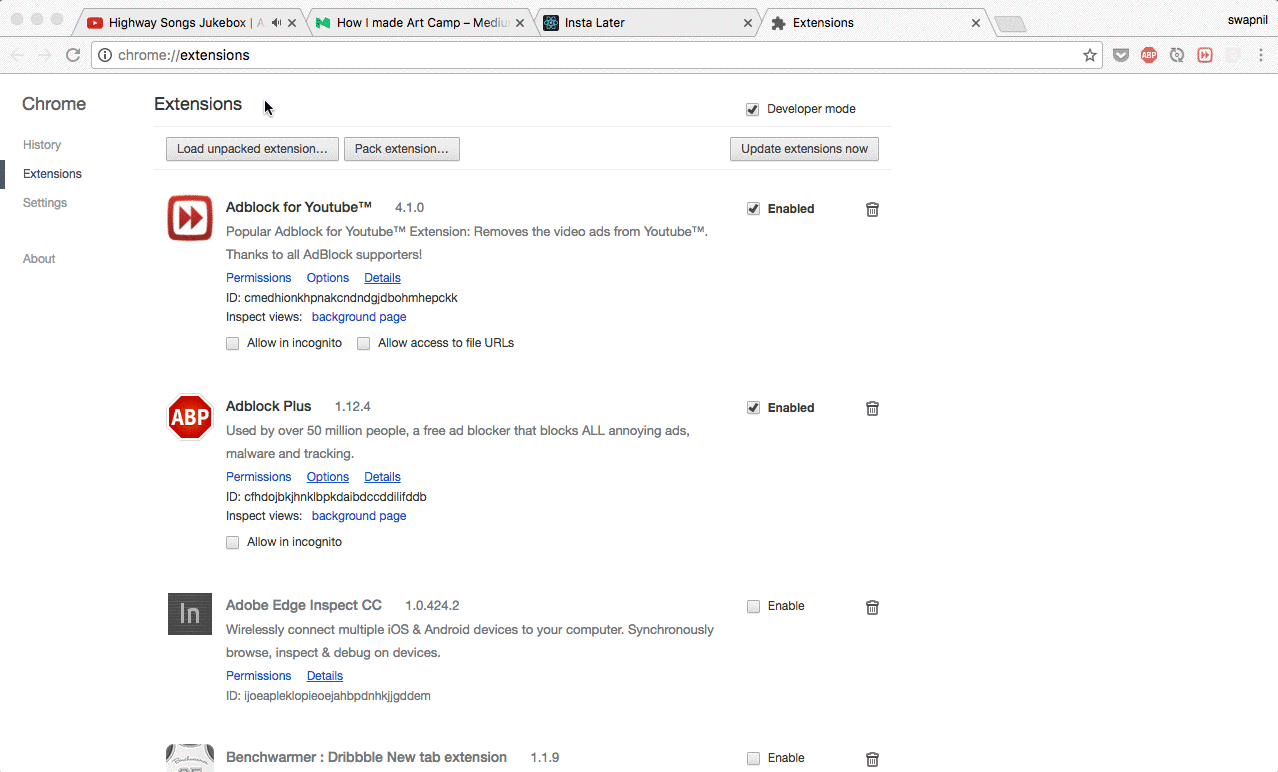Toggle the Developer mode checkbox
1278x772 pixels.
[752, 109]
